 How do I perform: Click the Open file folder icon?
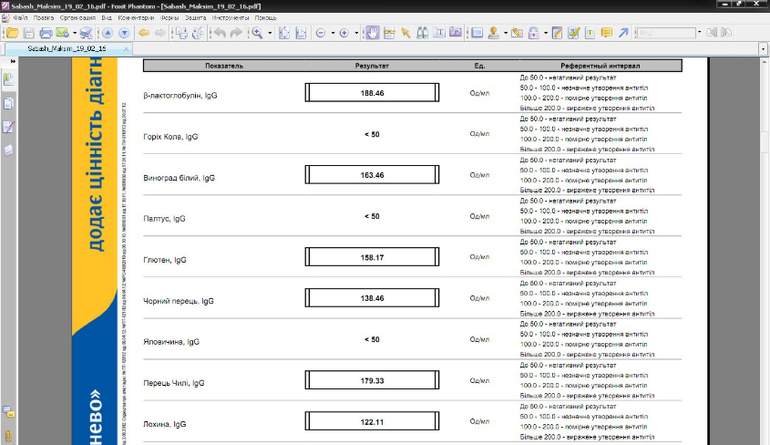(x=12, y=33)
